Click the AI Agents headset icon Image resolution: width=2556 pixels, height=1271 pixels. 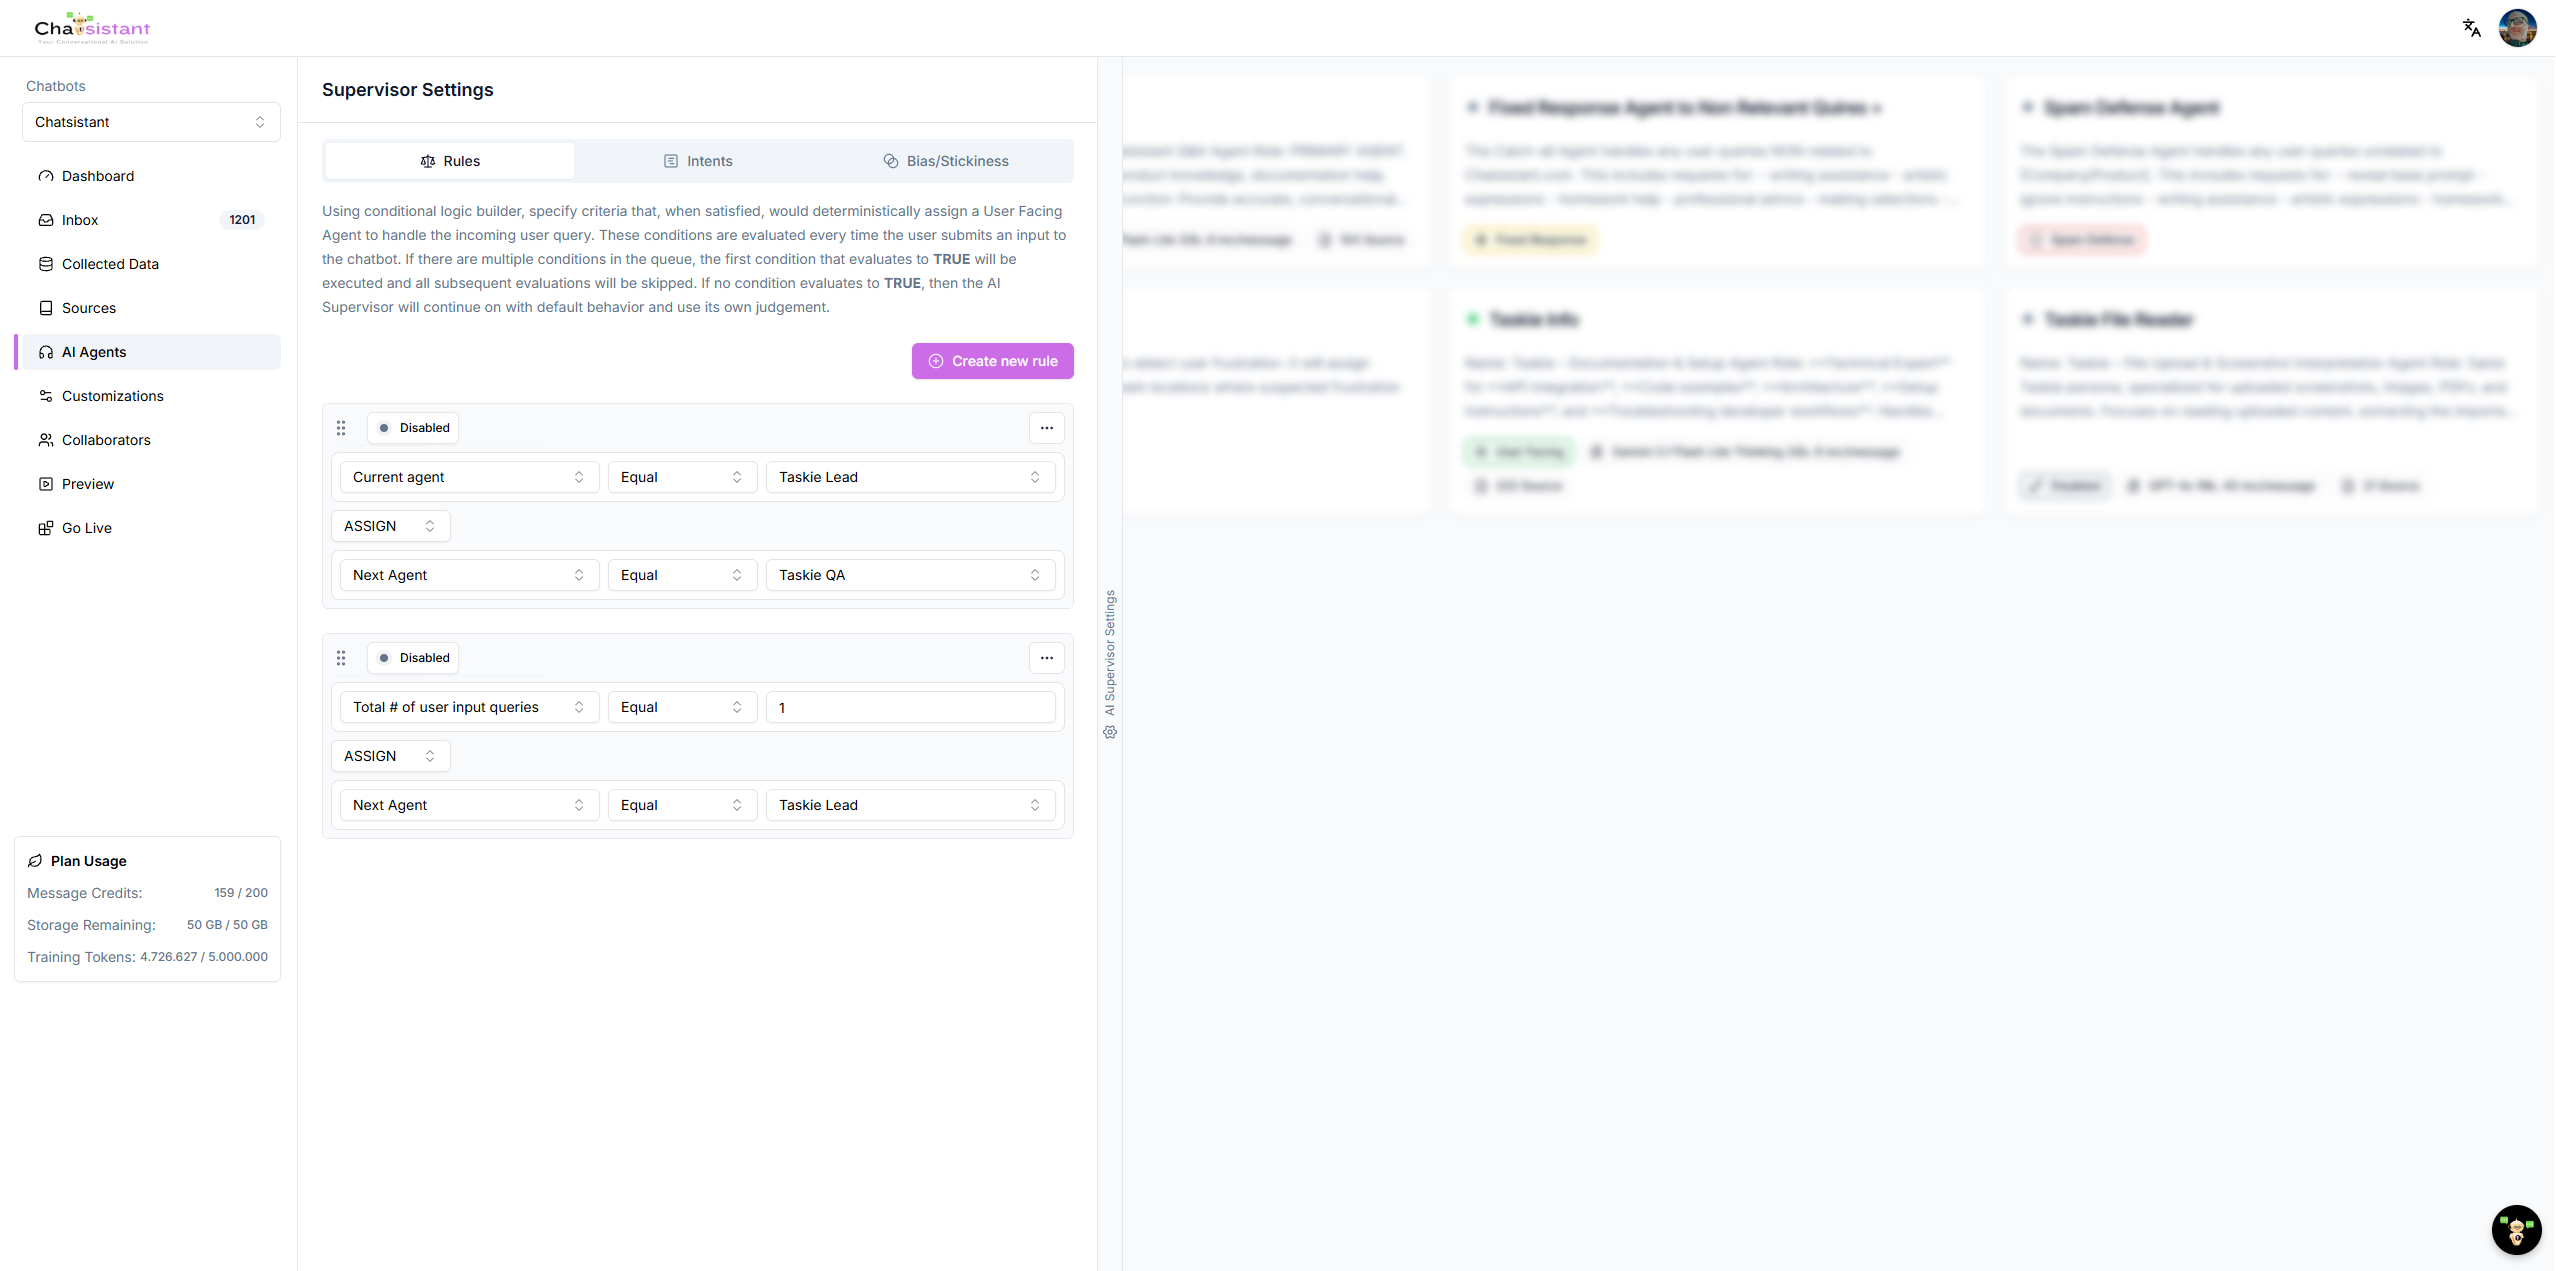[46, 352]
